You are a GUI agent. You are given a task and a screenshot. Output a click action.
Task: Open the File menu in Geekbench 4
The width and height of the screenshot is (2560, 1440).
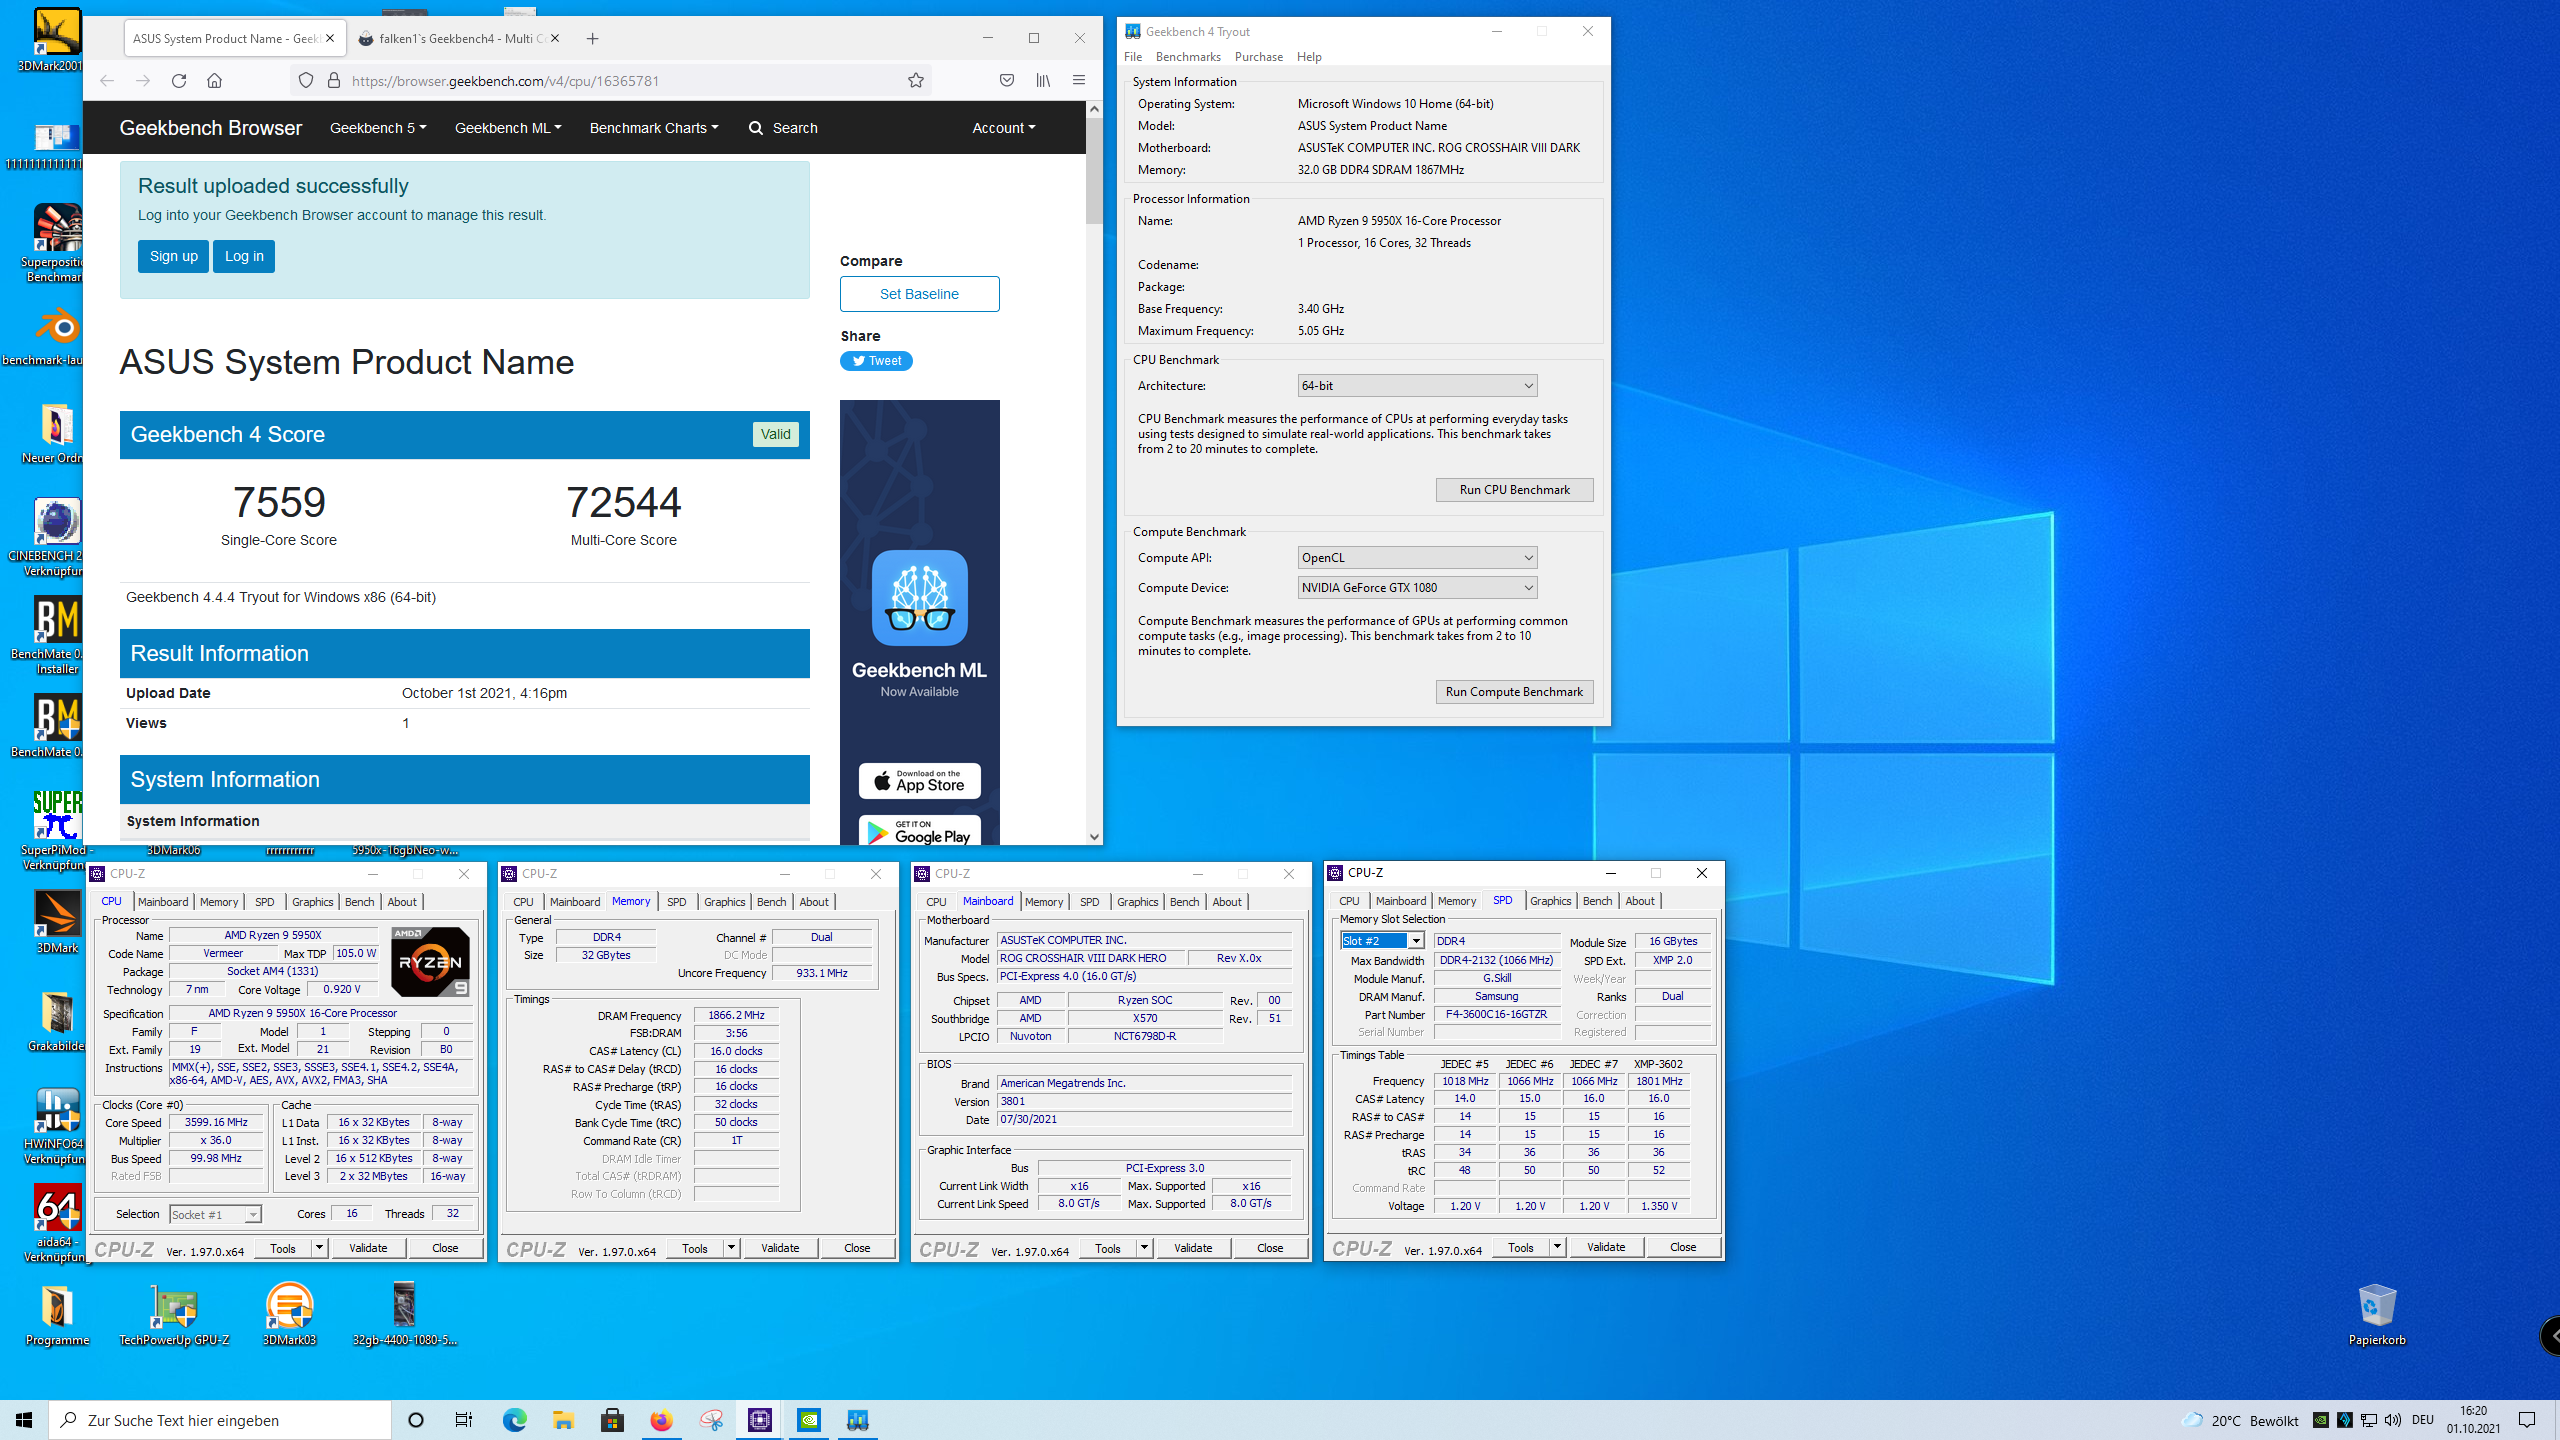[1133, 57]
